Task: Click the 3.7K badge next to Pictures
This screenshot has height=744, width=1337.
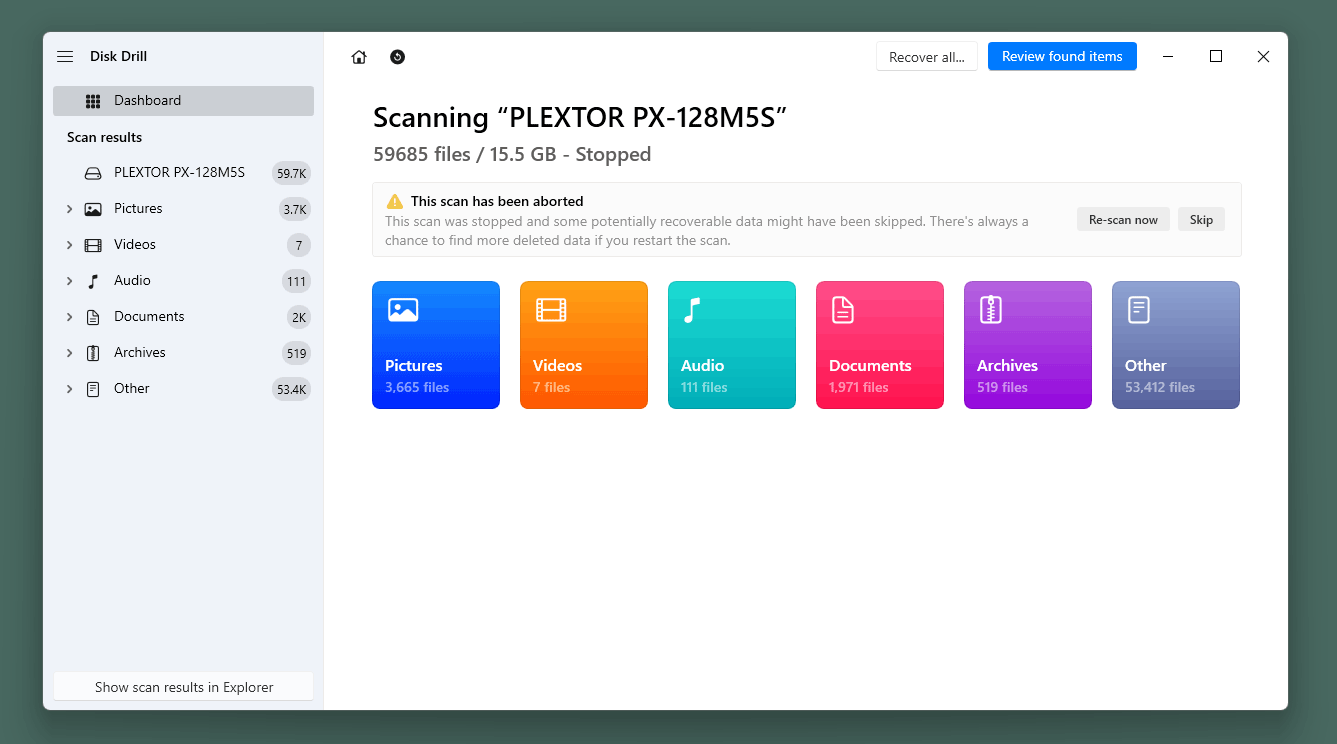Action: tap(295, 210)
